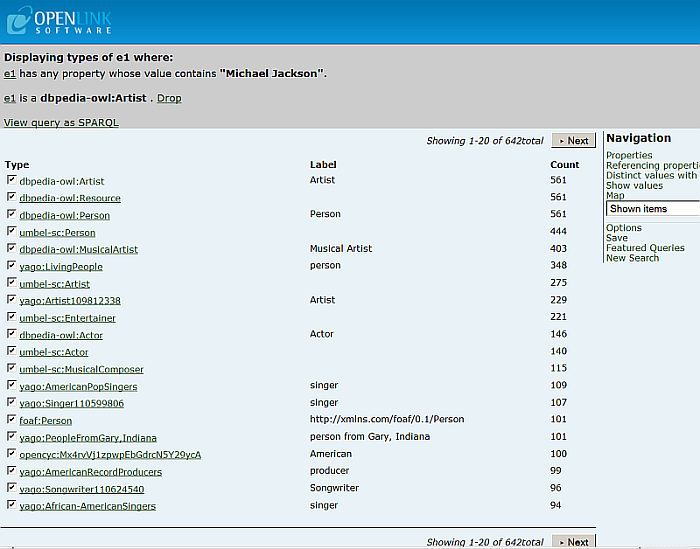The height and width of the screenshot is (549, 700).
Task: Click the bottom Next button
Action: point(574,541)
